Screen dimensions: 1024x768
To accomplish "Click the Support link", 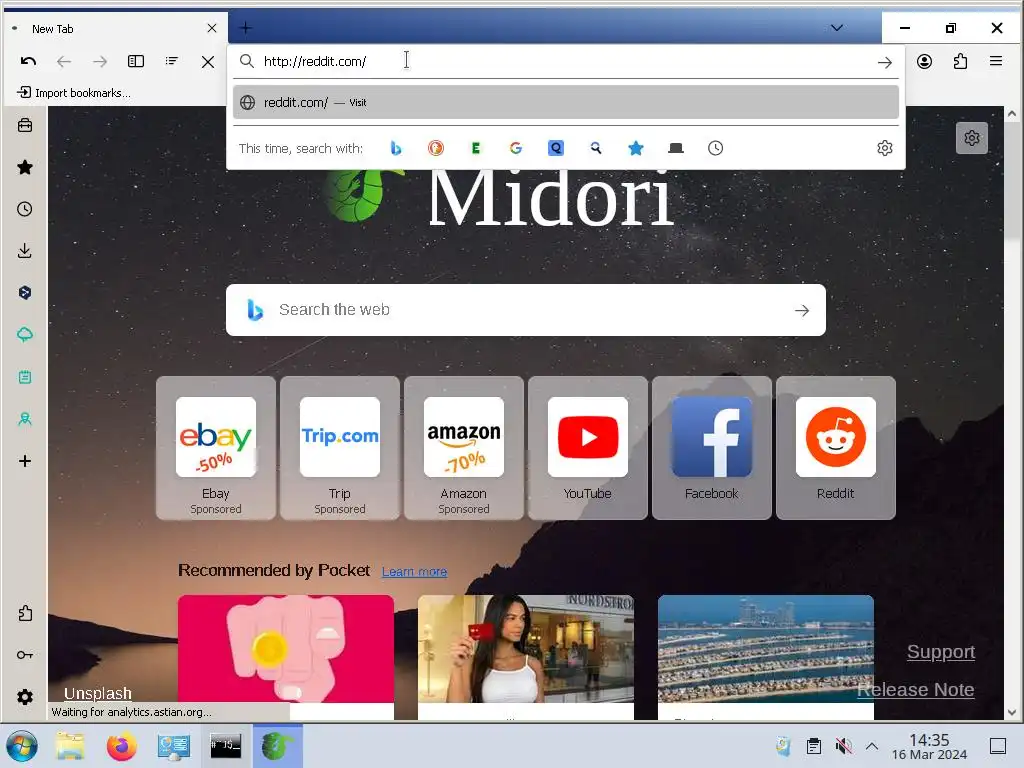I will [940, 652].
